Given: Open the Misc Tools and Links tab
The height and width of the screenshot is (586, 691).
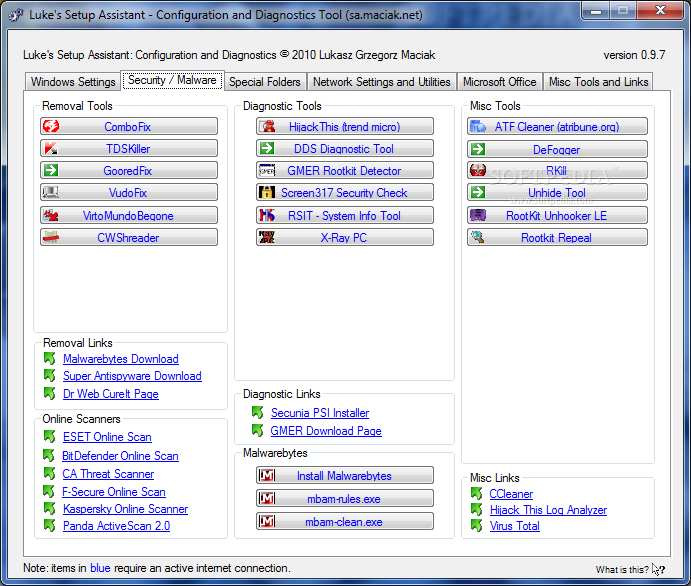Looking at the screenshot, I should coord(598,82).
